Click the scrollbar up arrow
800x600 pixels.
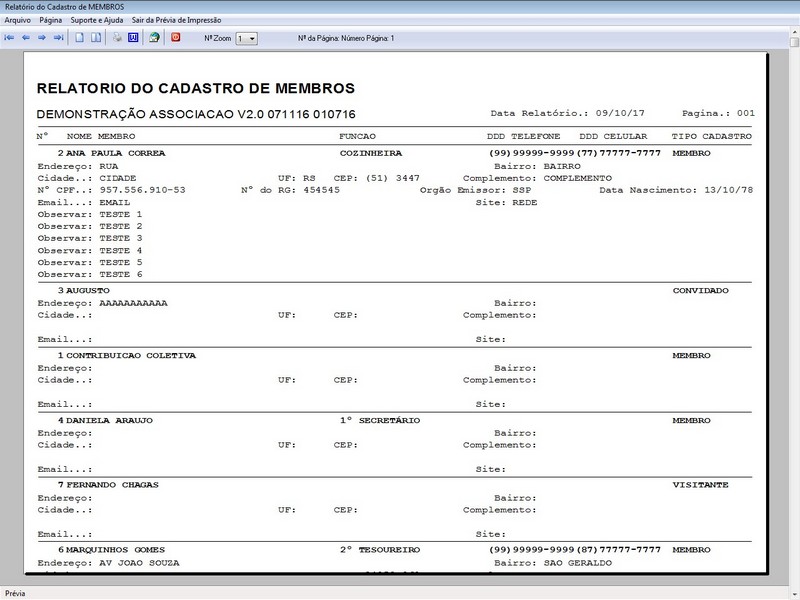pyautogui.click(x=794, y=32)
